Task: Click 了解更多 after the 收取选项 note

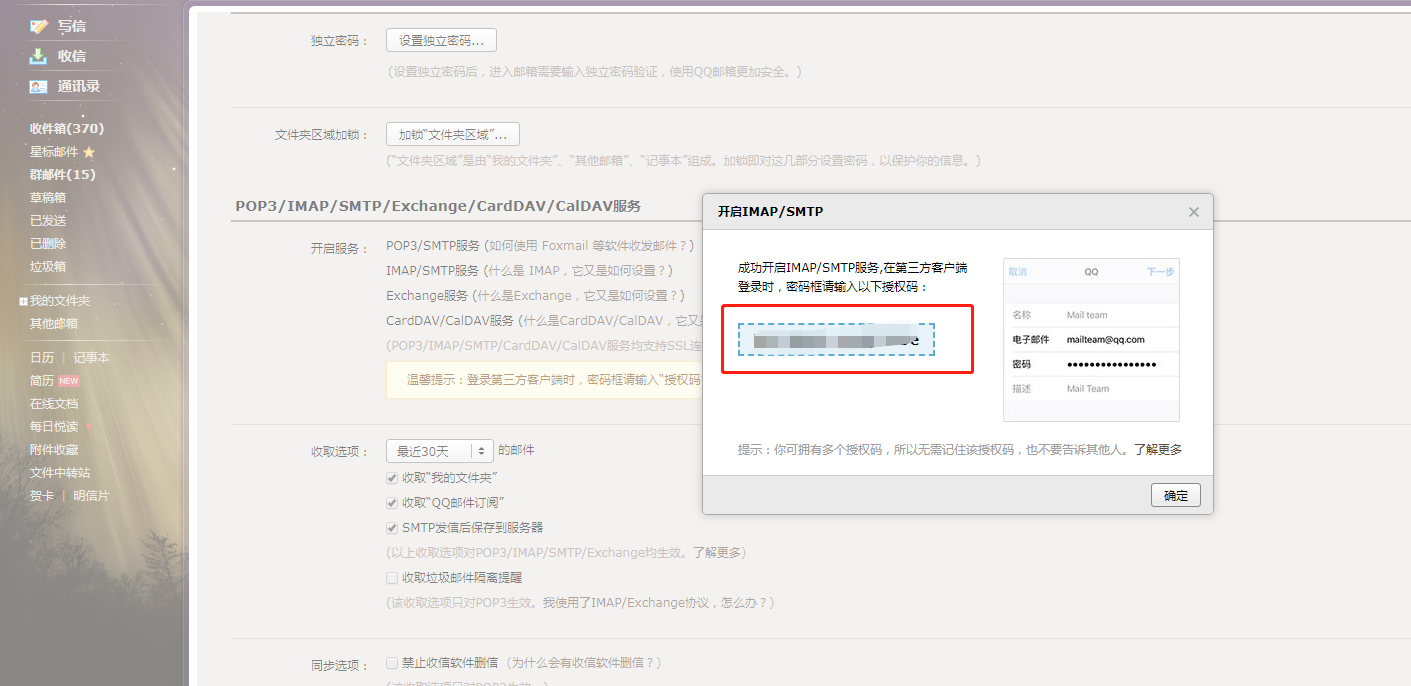Action: pyautogui.click(x=717, y=553)
